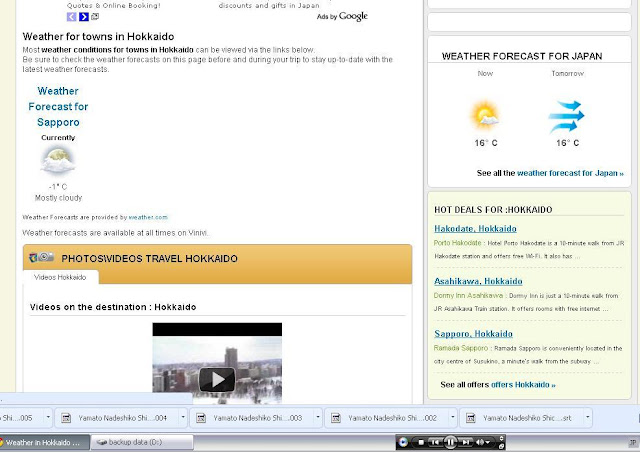Click the ad info icon beside arrows
The height and width of the screenshot is (453, 640).
[95, 16]
